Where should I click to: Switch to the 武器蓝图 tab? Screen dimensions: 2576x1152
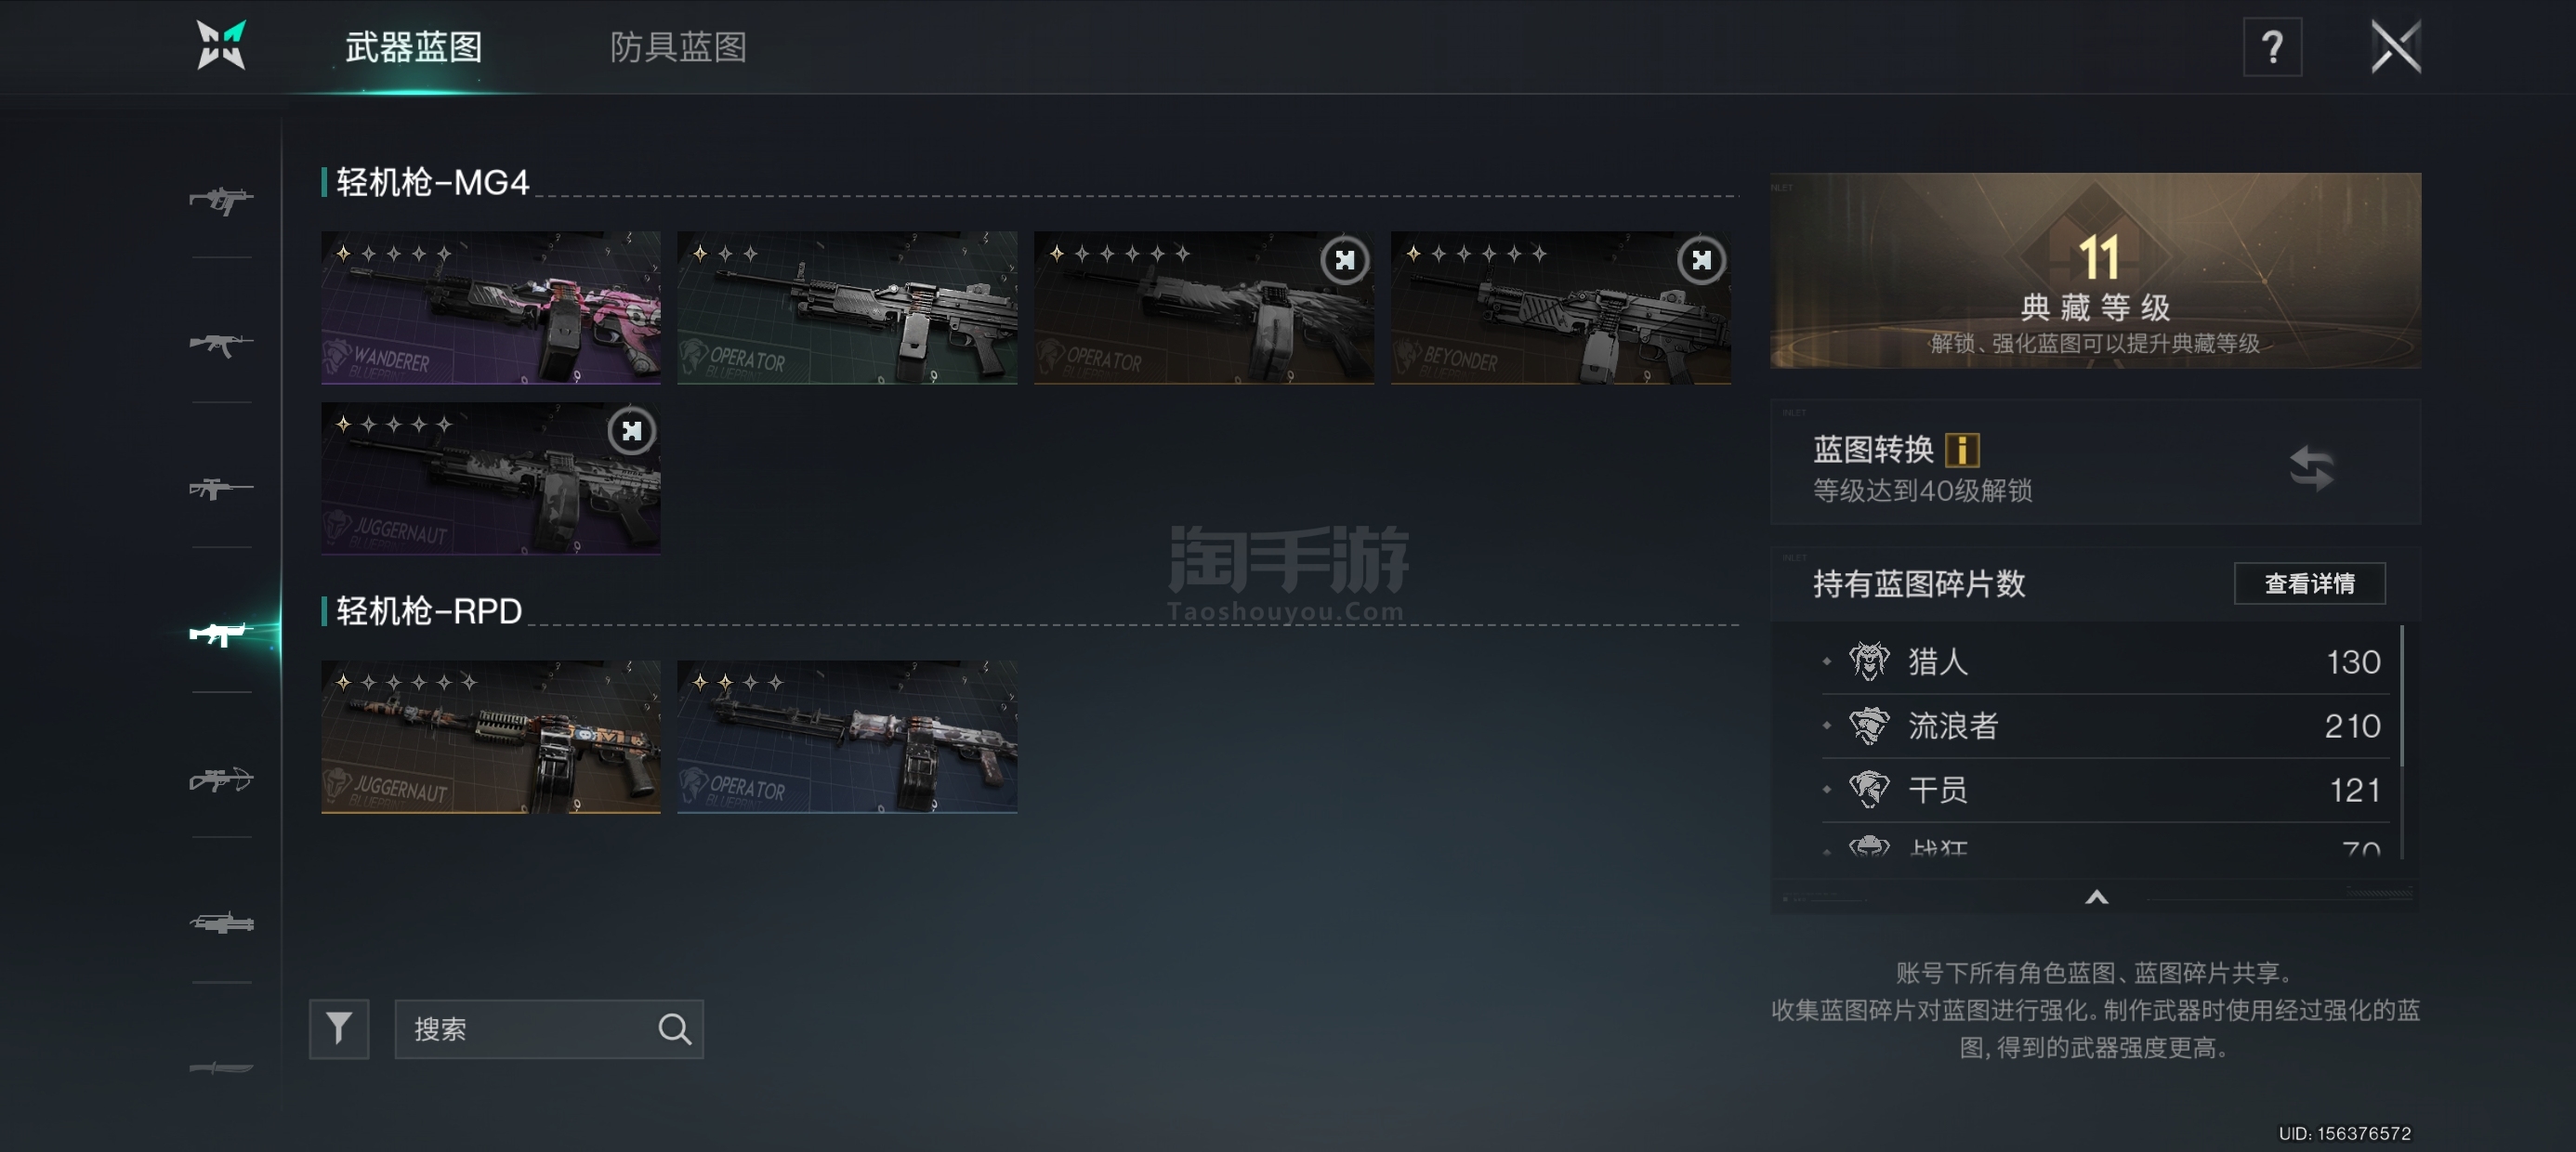[x=413, y=47]
